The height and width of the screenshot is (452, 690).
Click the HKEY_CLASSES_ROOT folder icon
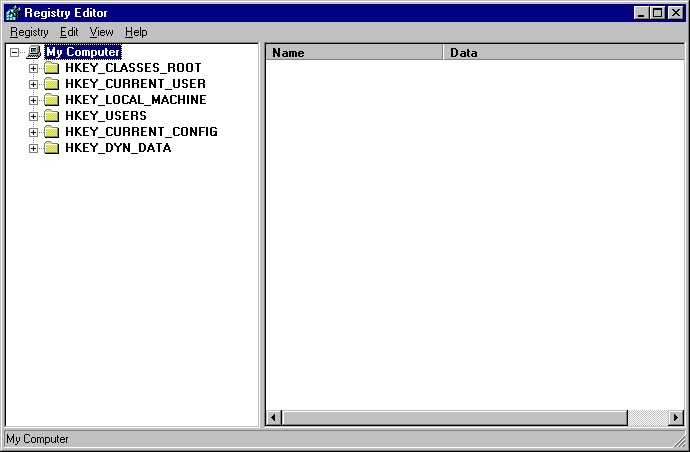coord(53,68)
